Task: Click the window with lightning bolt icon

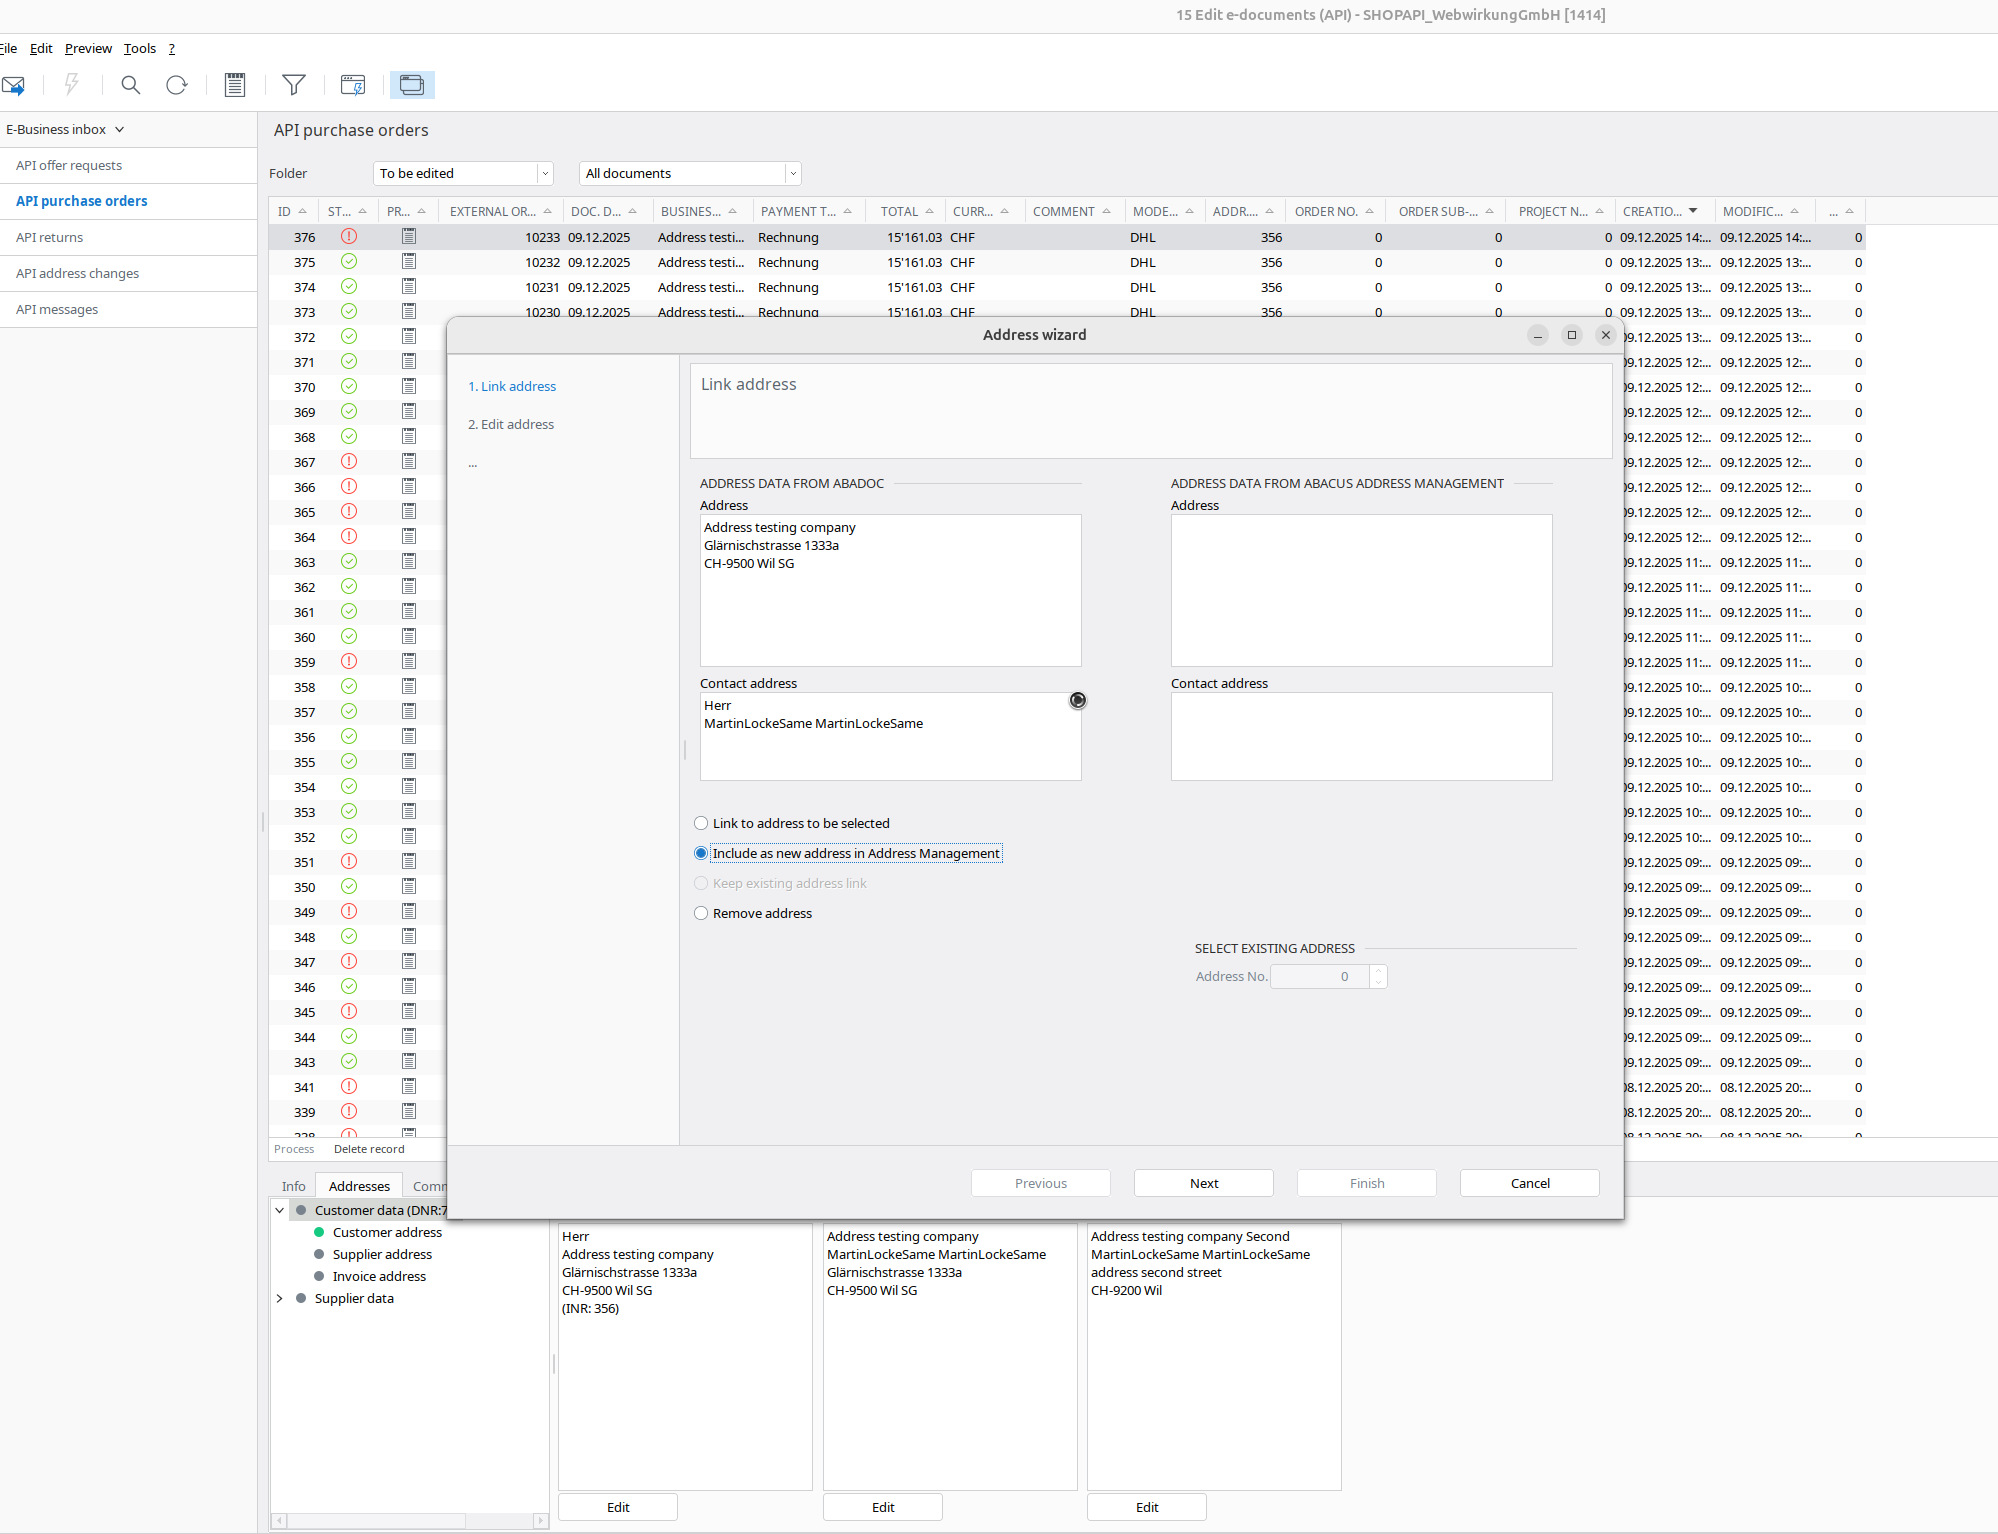Action: tap(353, 85)
